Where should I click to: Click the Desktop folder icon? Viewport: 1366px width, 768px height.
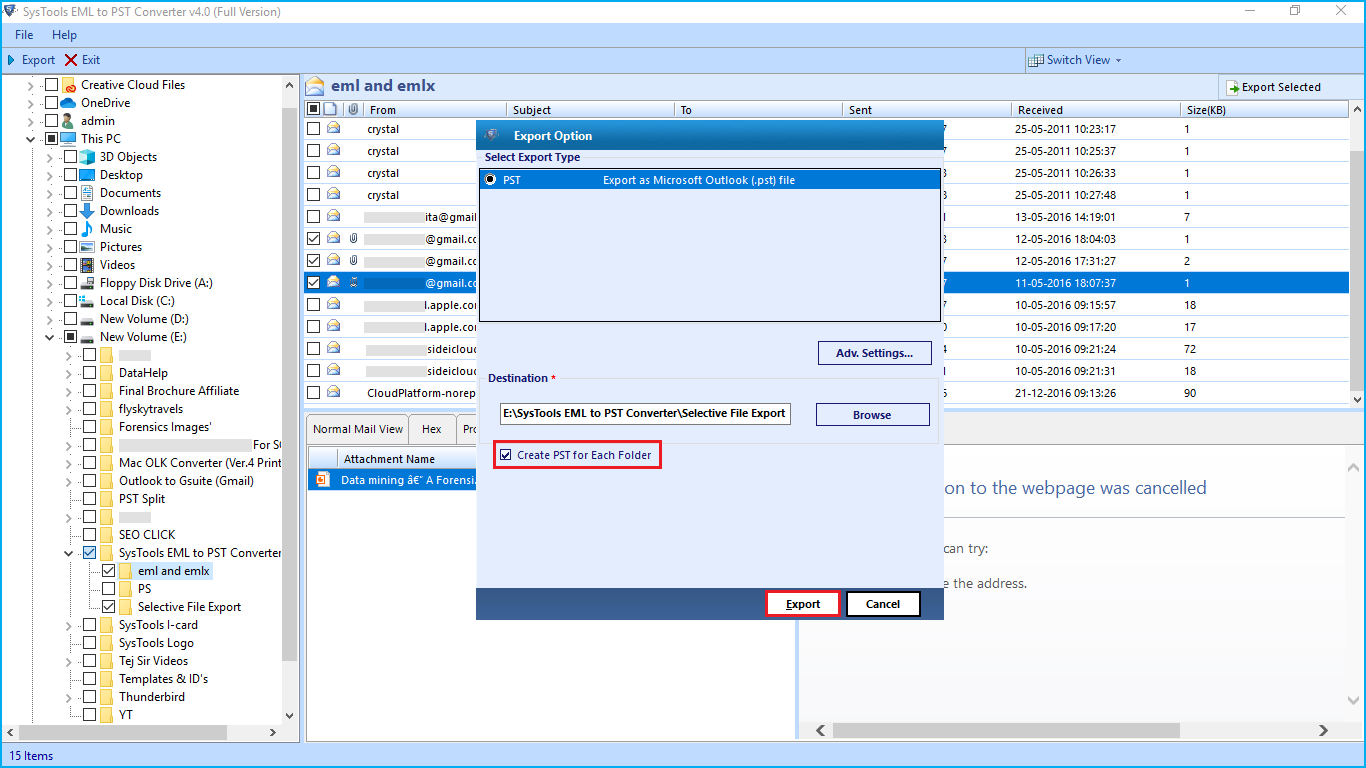[x=88, y=175]
